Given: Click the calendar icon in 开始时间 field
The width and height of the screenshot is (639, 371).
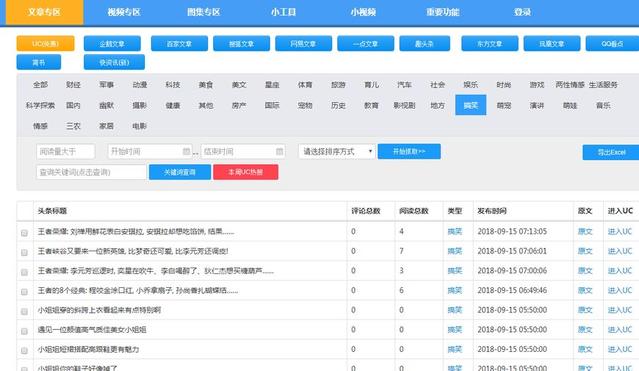Looking at the screenshot, I should [x=186, y=152].
